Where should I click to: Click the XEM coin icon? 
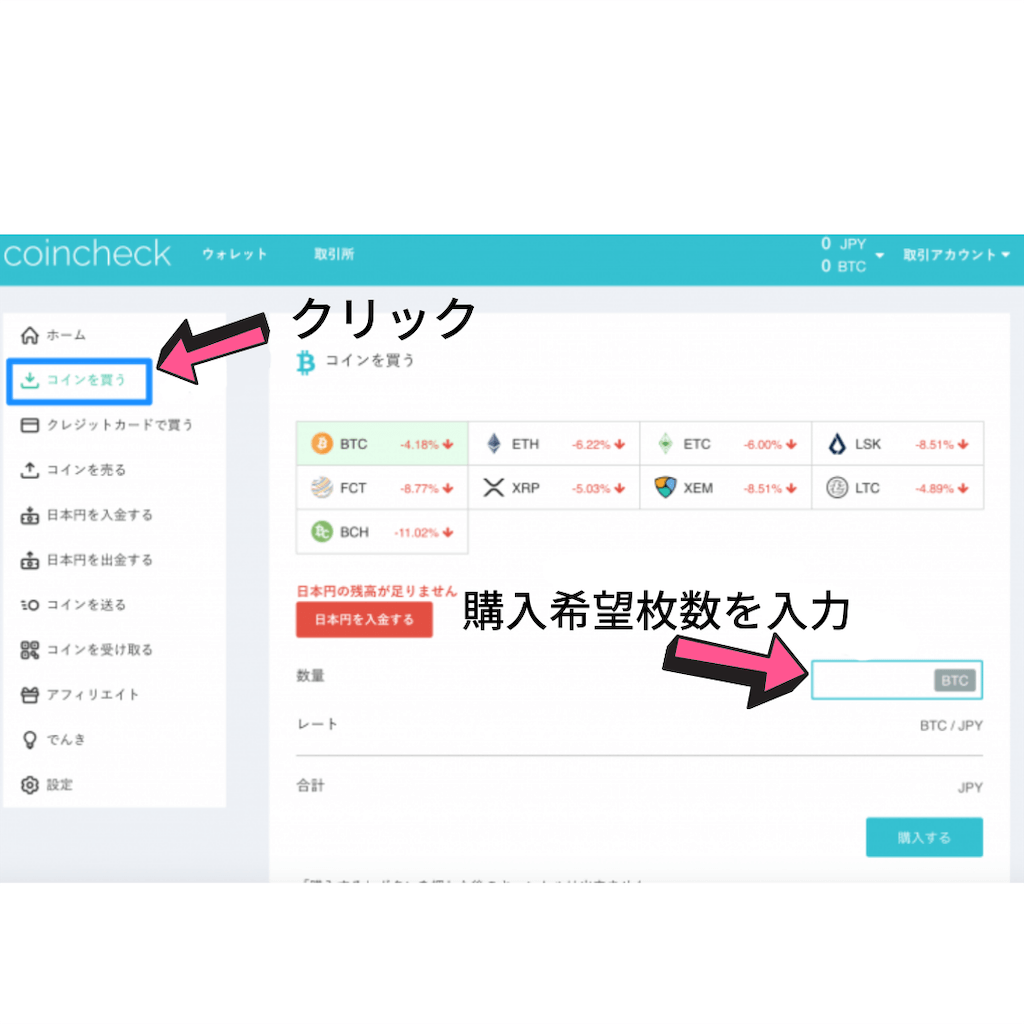point(665,487)
